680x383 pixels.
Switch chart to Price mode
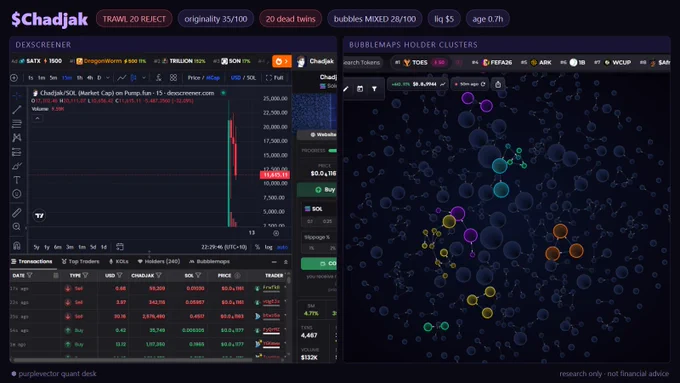194,78
